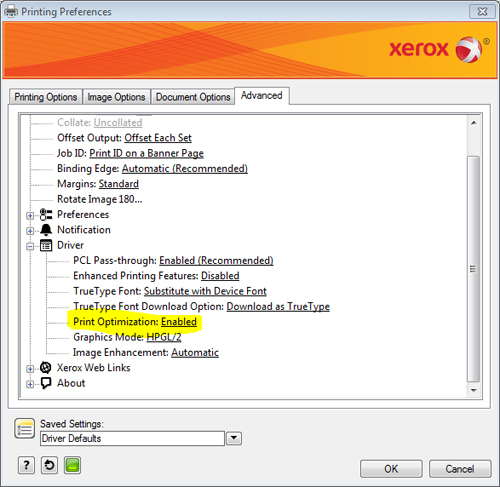Select the Driver tree label
This screenshot has width=500, height=487.
(x=70, y=245)
